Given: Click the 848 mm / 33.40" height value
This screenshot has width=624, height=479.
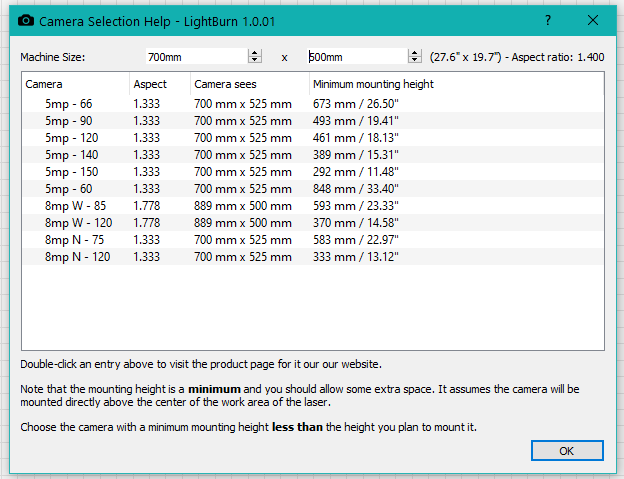Looking at the screenshot, I should (355, 189).
